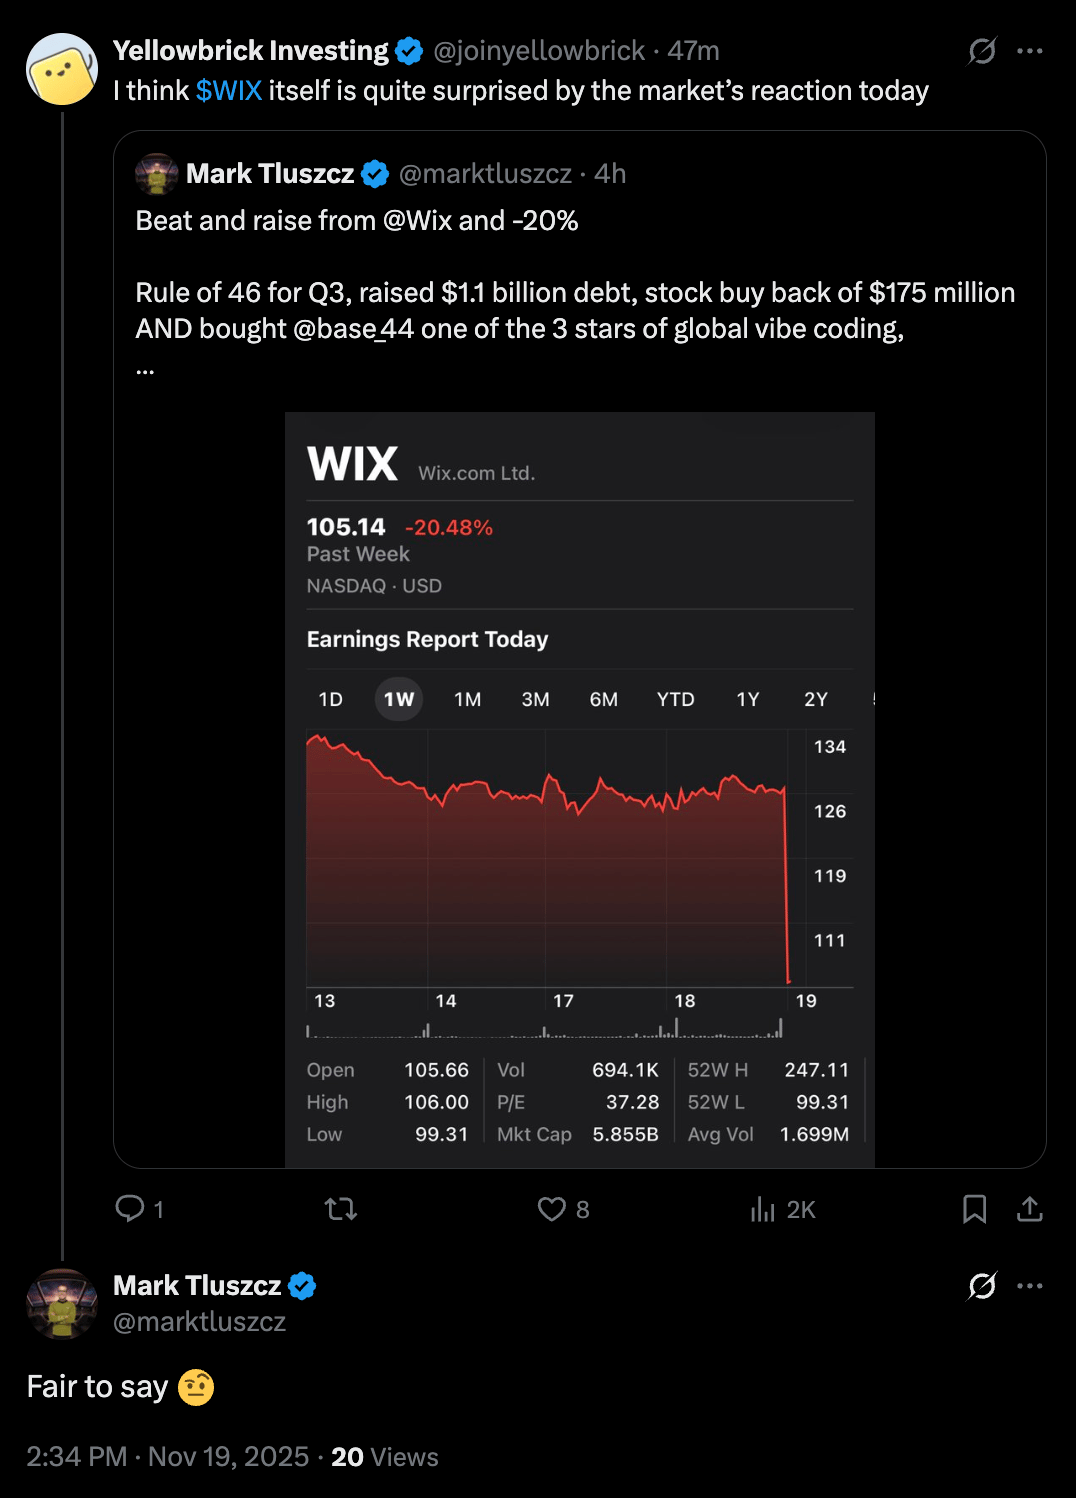Share the Yellowbrick post via upload icon
This screenshot has height=1498, width=1076.
1029,1209
